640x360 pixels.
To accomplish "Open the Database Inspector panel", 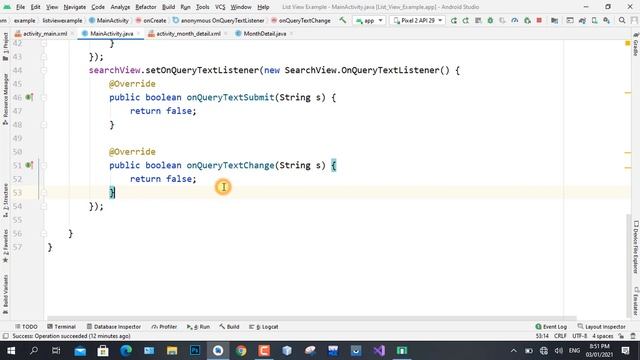I will click(x=113, y=327).
